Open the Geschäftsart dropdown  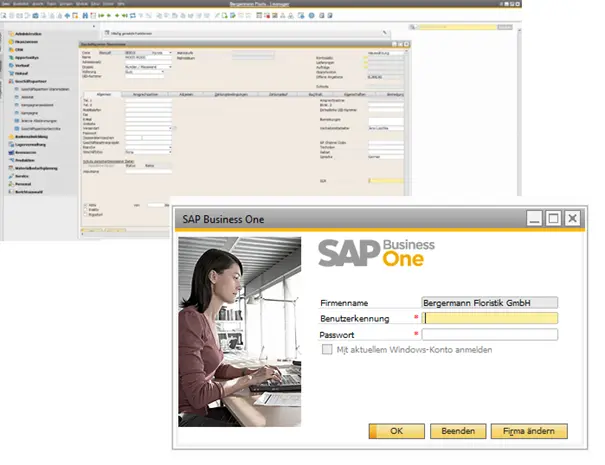170,152
